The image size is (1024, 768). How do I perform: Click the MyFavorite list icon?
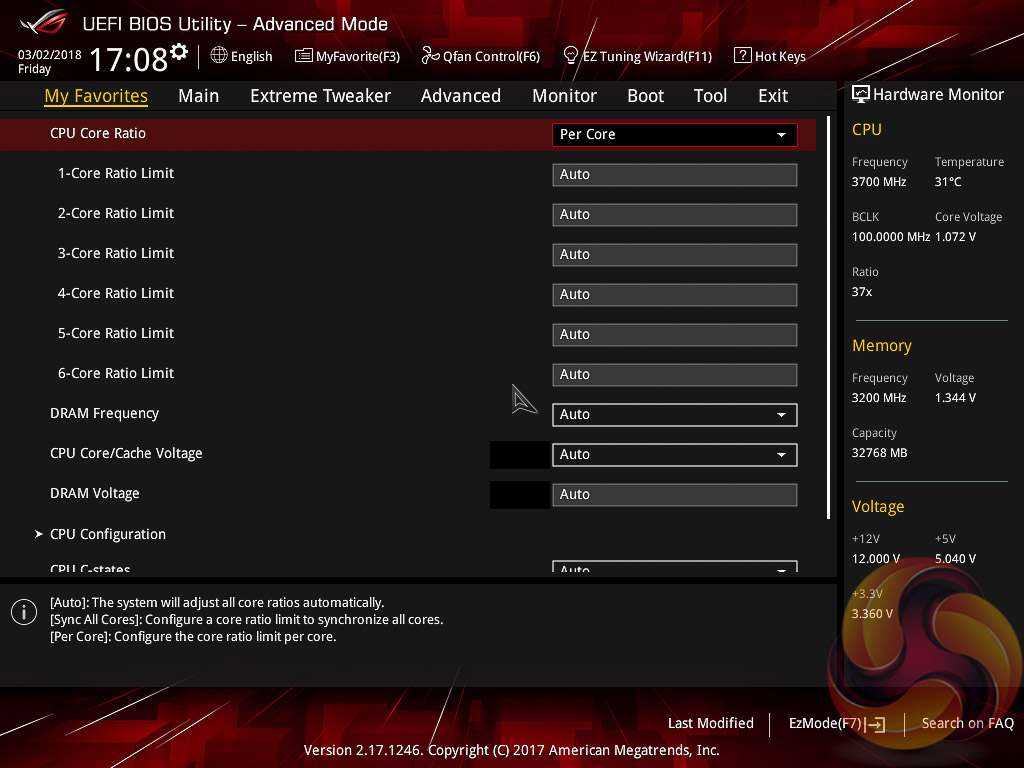(x=304, y=56)
